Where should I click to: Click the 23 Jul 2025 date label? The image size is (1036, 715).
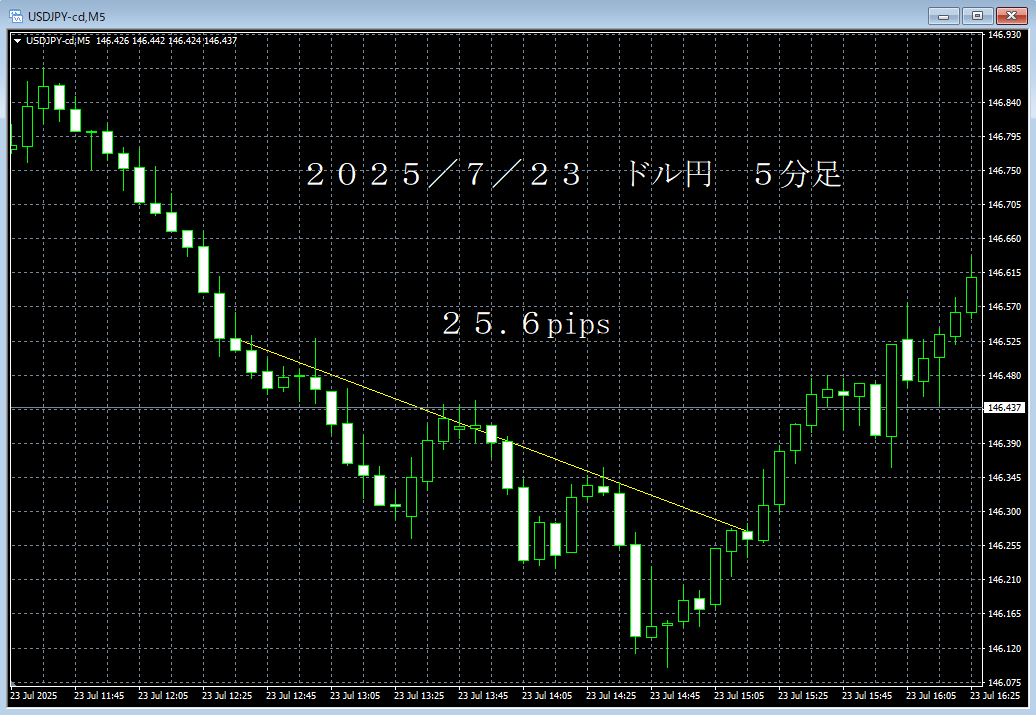pyautogui.click(x=34, y=696)
